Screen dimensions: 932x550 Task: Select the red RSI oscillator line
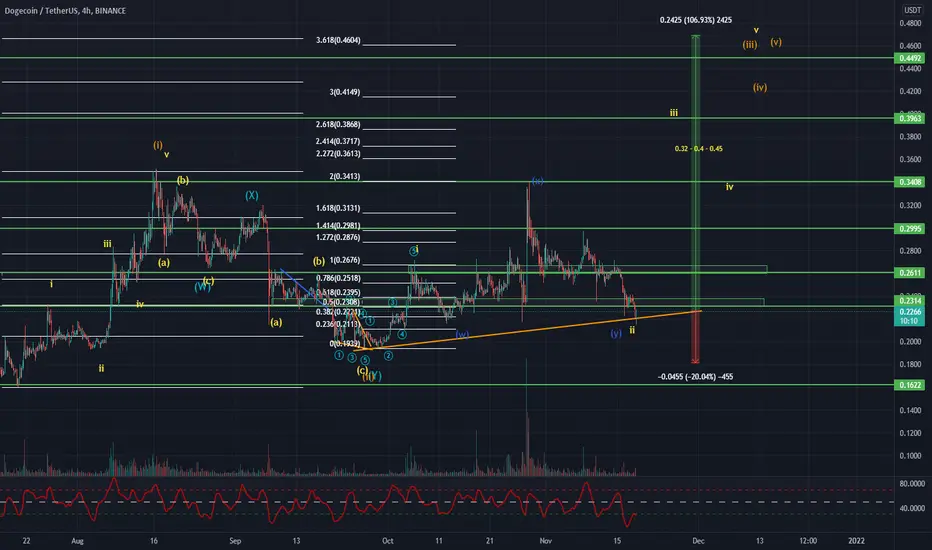[x=318, y=502]
